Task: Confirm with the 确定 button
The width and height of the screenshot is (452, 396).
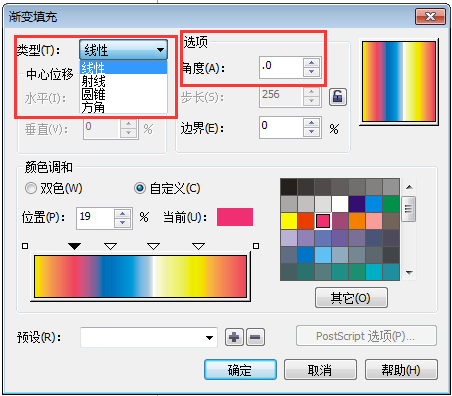Action: (240, 370)
